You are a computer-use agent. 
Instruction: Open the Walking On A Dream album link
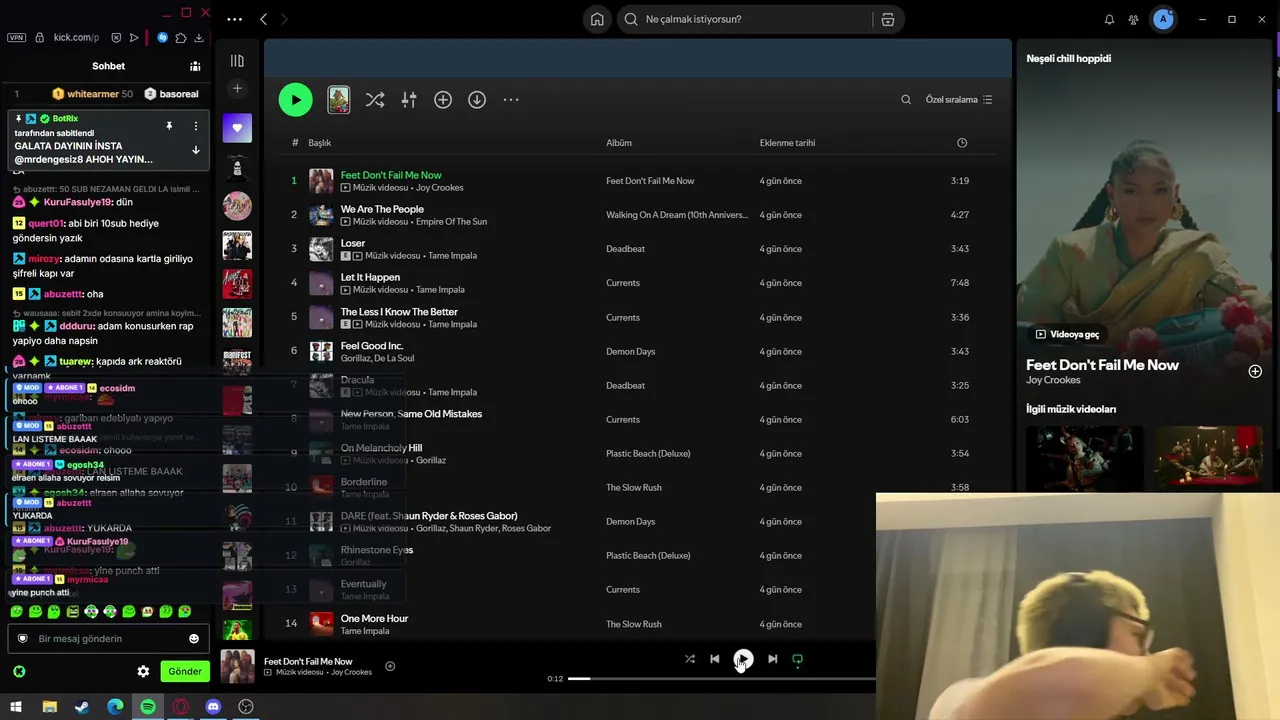click(x=677, y=215)
